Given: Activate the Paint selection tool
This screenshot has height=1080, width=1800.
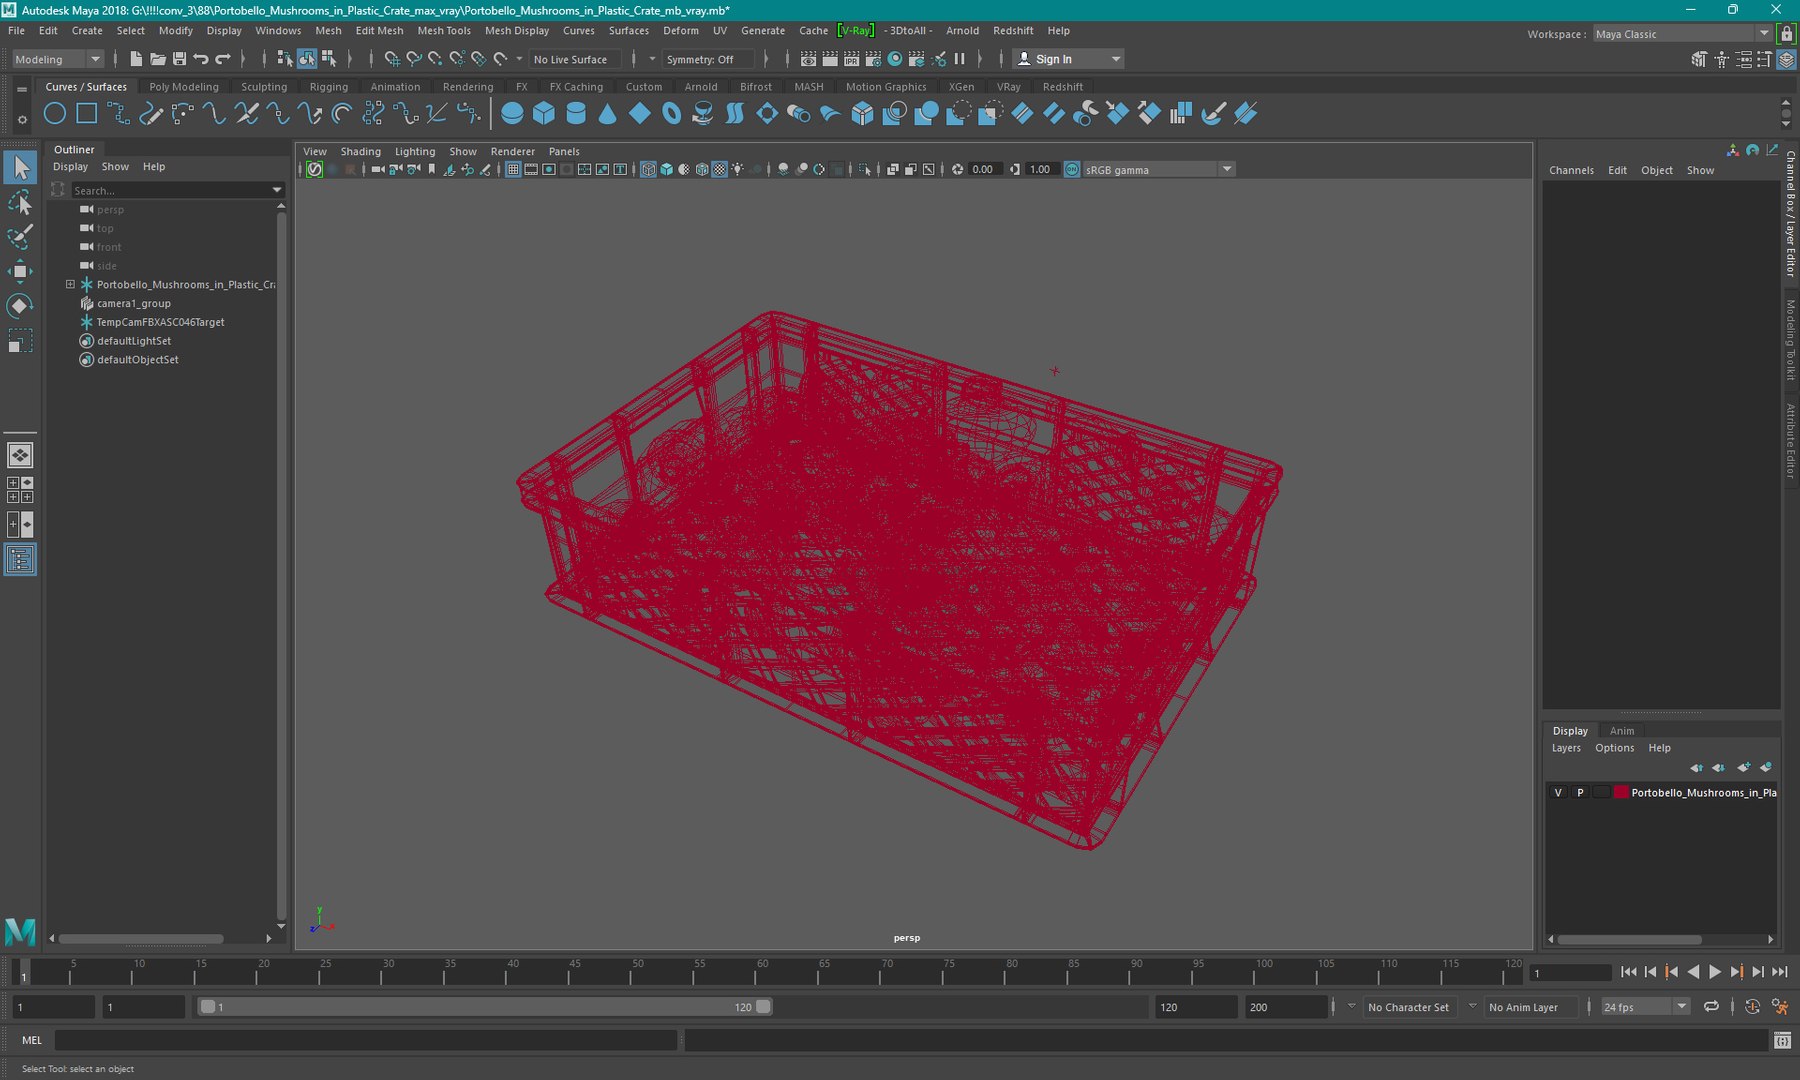Looking at the screenshot, I should [20, 237].
